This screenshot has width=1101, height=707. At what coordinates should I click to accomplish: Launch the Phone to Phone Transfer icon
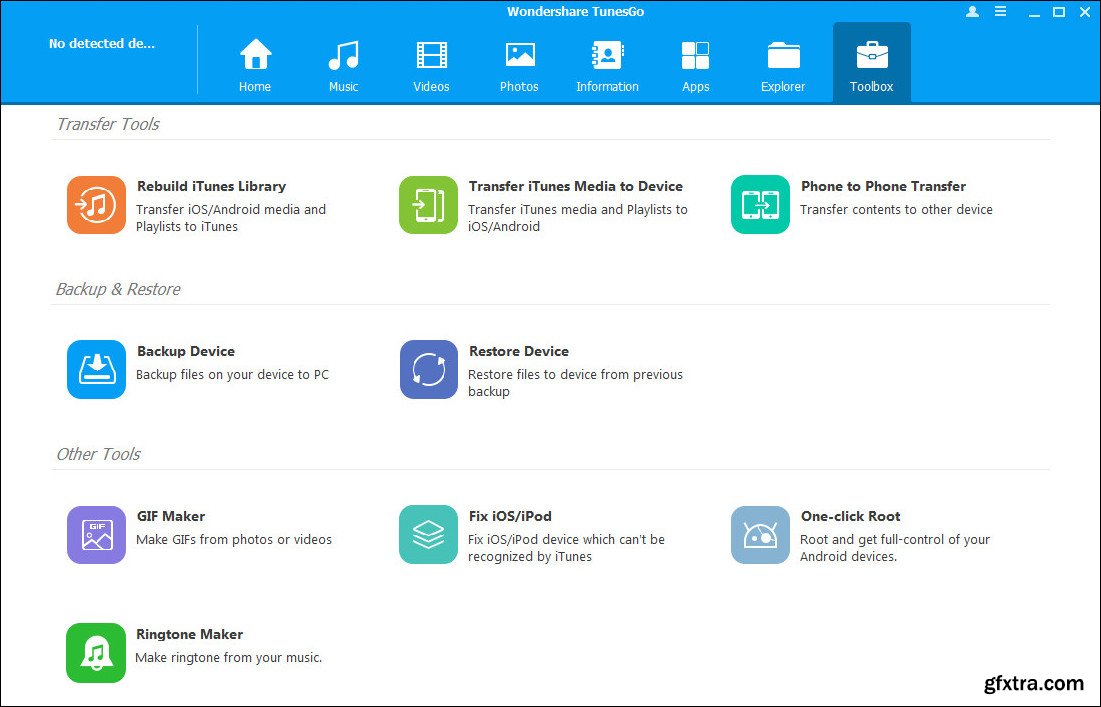pos(760,205)
